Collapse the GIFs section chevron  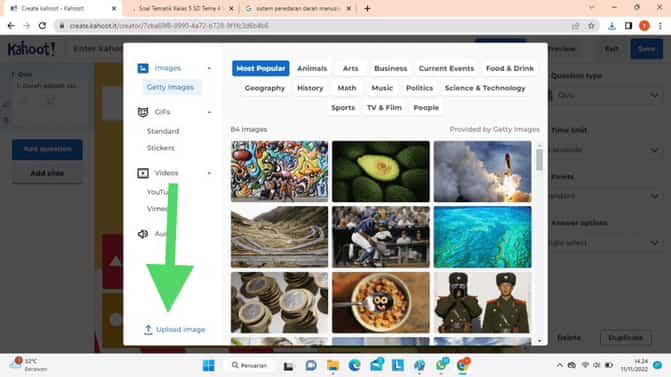[x=209, y=112]
